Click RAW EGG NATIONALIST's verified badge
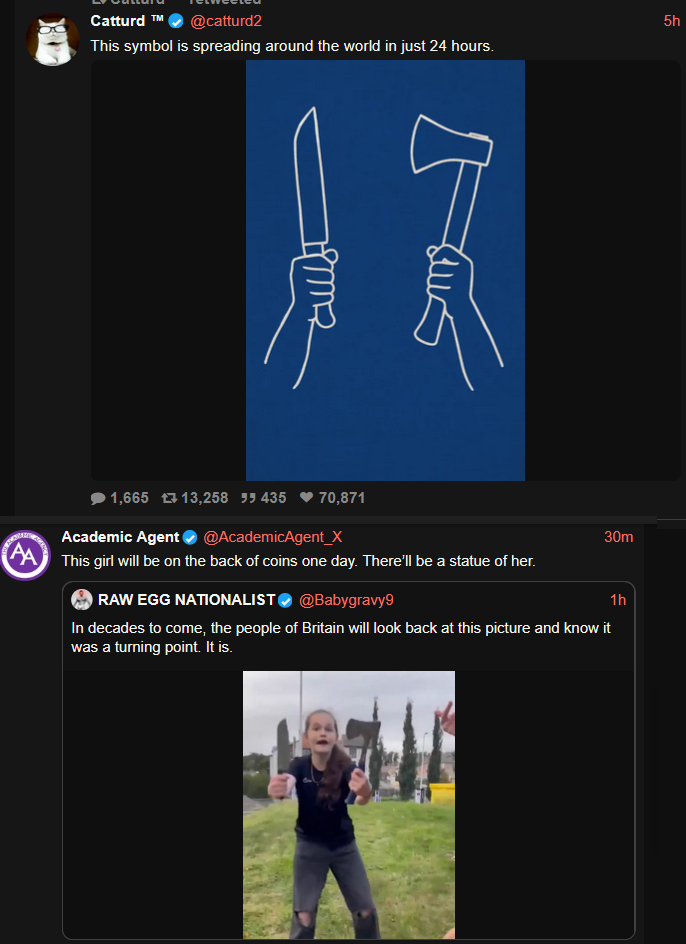 coord(285,600)
